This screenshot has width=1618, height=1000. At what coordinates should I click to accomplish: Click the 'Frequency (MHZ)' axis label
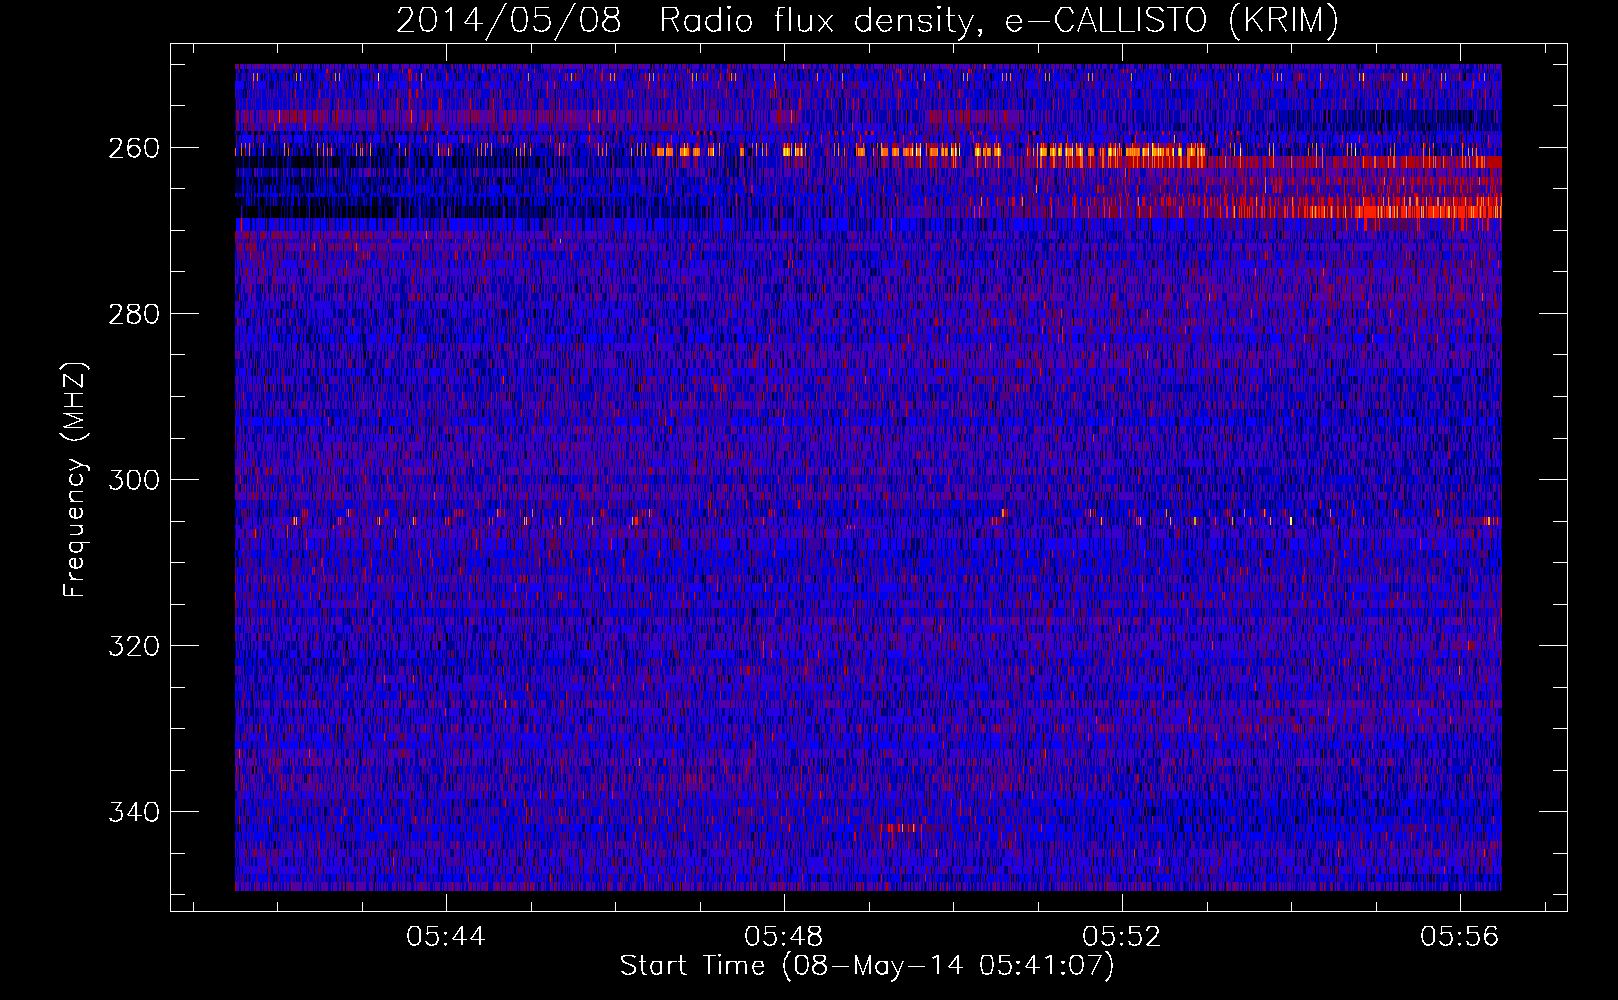[75, 479]
